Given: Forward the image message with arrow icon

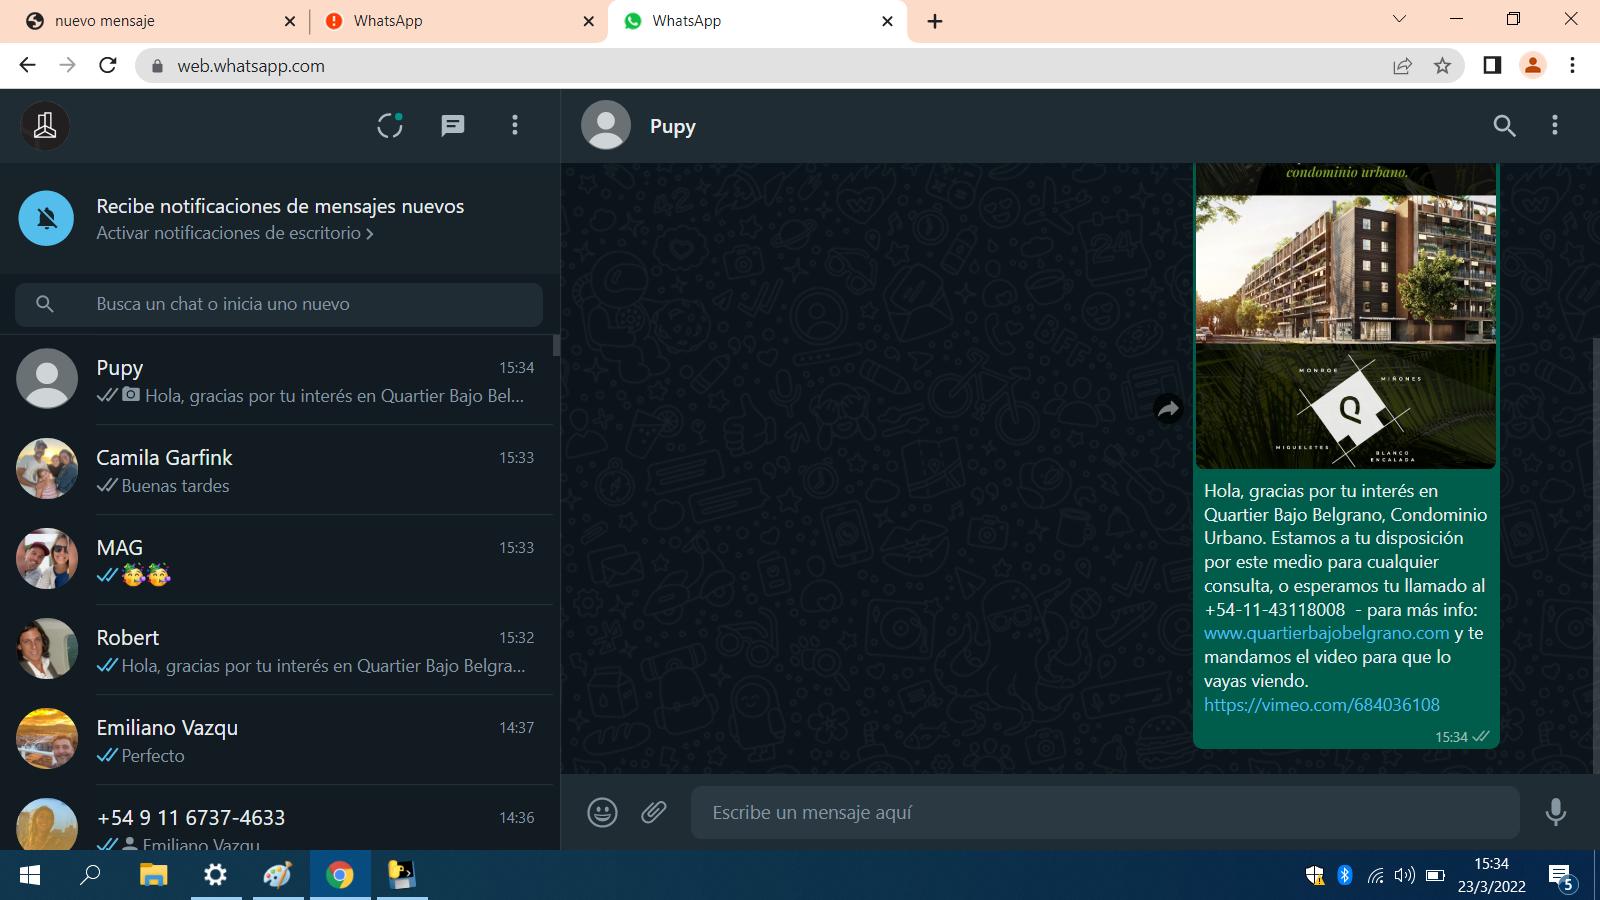Looking at the screenshot, I should [x=1167, y=408].
